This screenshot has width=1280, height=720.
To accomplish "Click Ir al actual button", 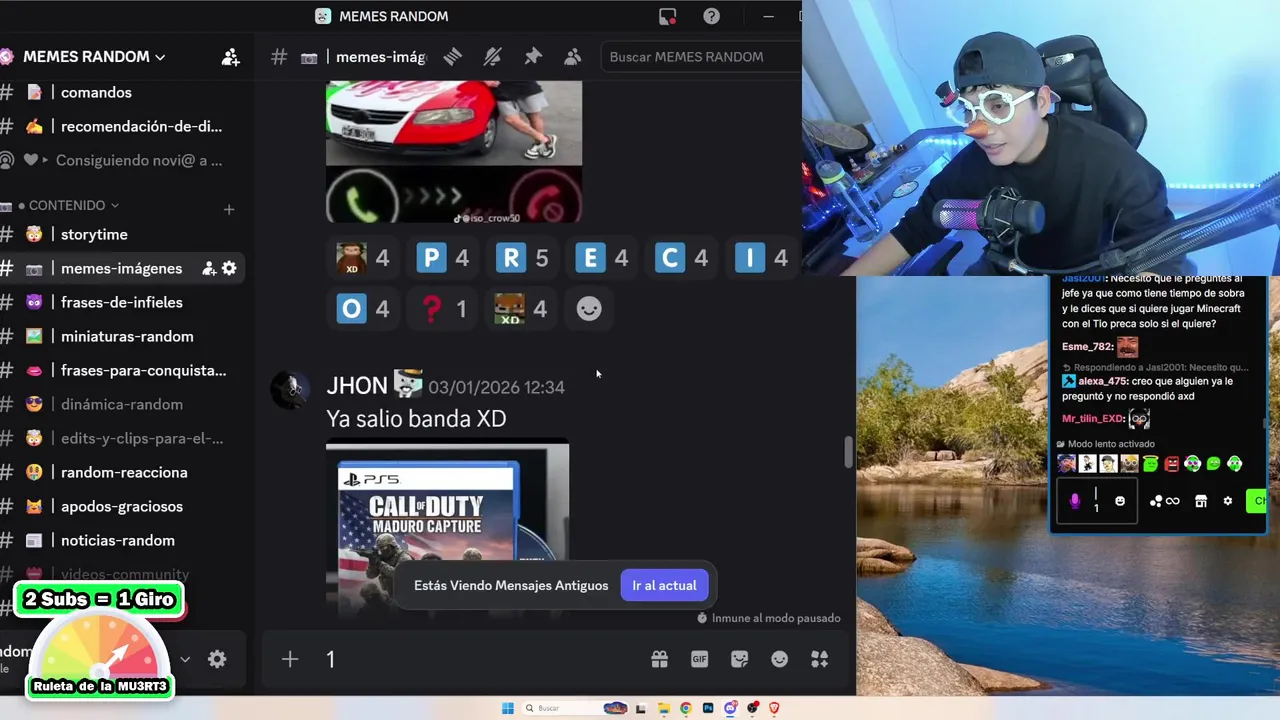I will 664,585.
